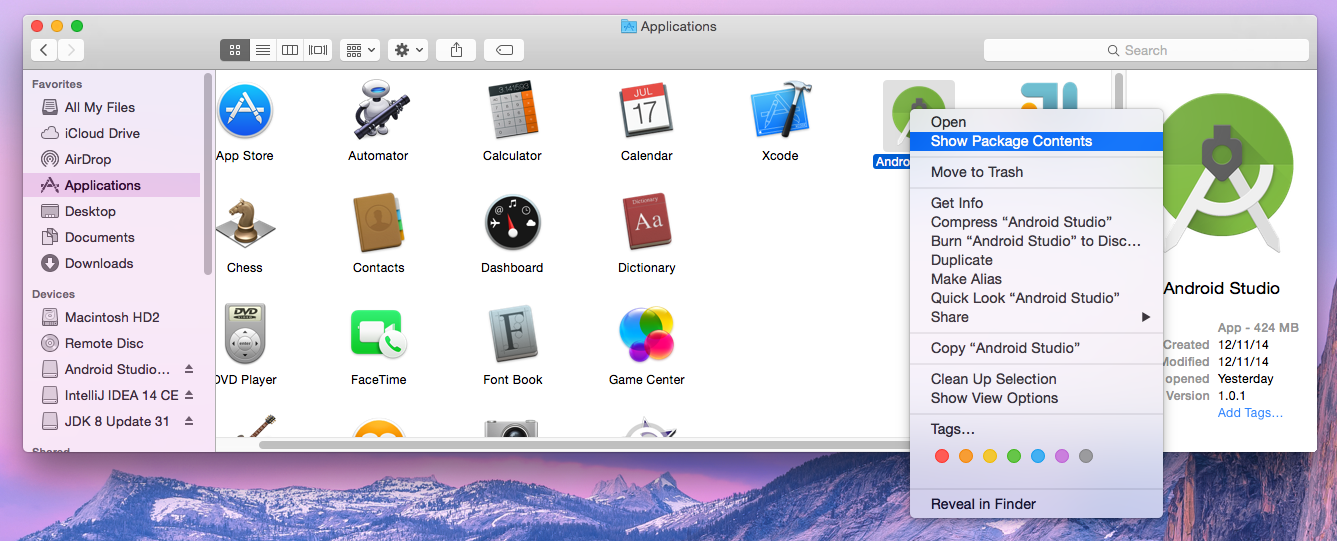Choose Get Info in context menu
This screenshot has height=541, width=1337.
coord(1036,203)
